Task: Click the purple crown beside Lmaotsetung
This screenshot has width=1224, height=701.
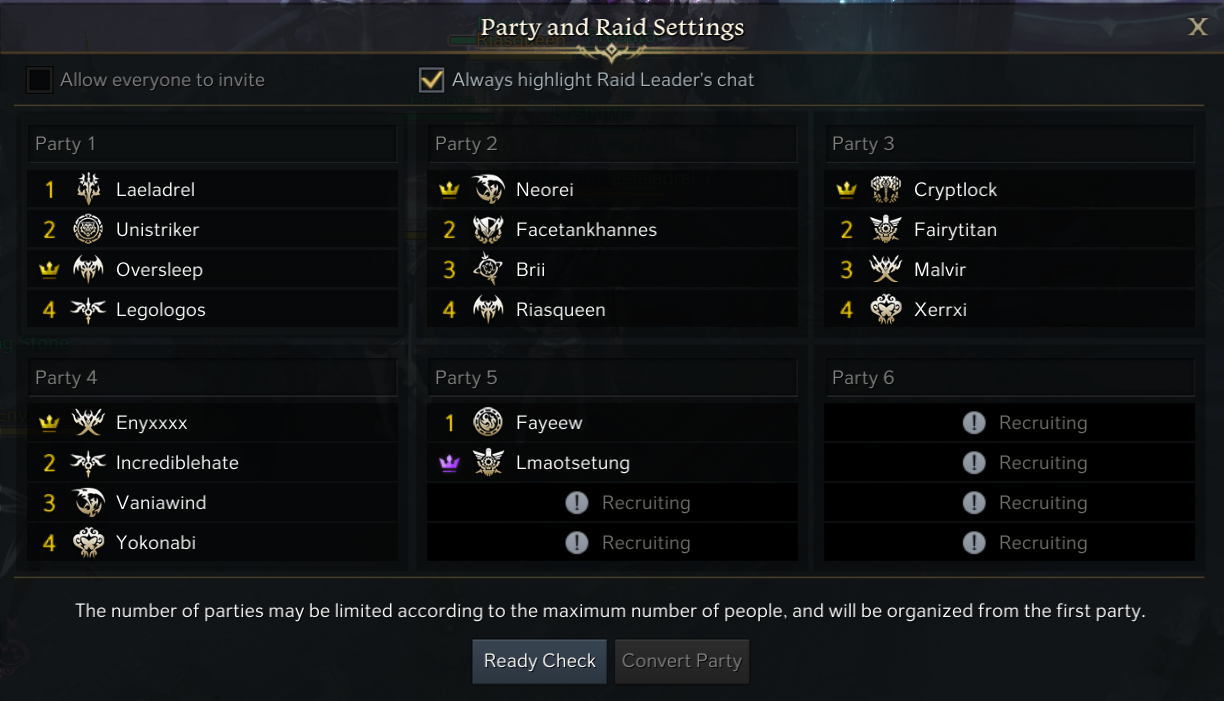Action: click(x=449, y=463)
